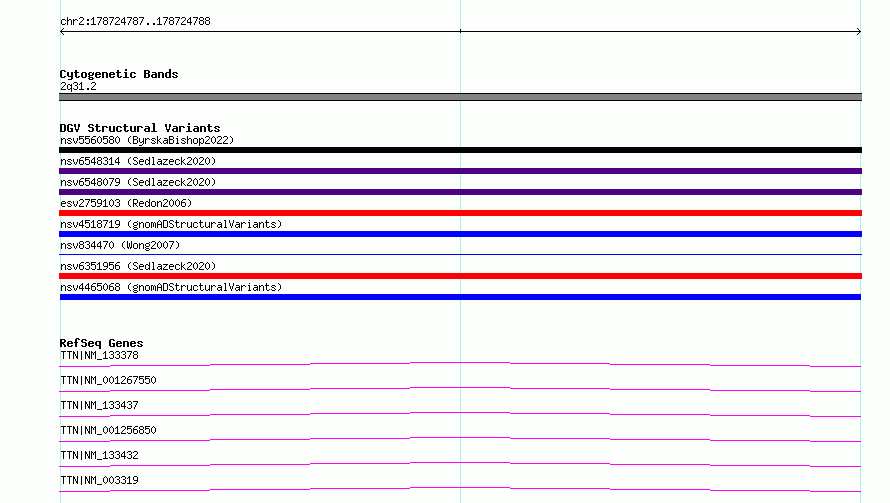Select the magenta intron line under TTN|NM_001267550
The height and width of the screenshot is (503, 890).
(x=460, y=387)
